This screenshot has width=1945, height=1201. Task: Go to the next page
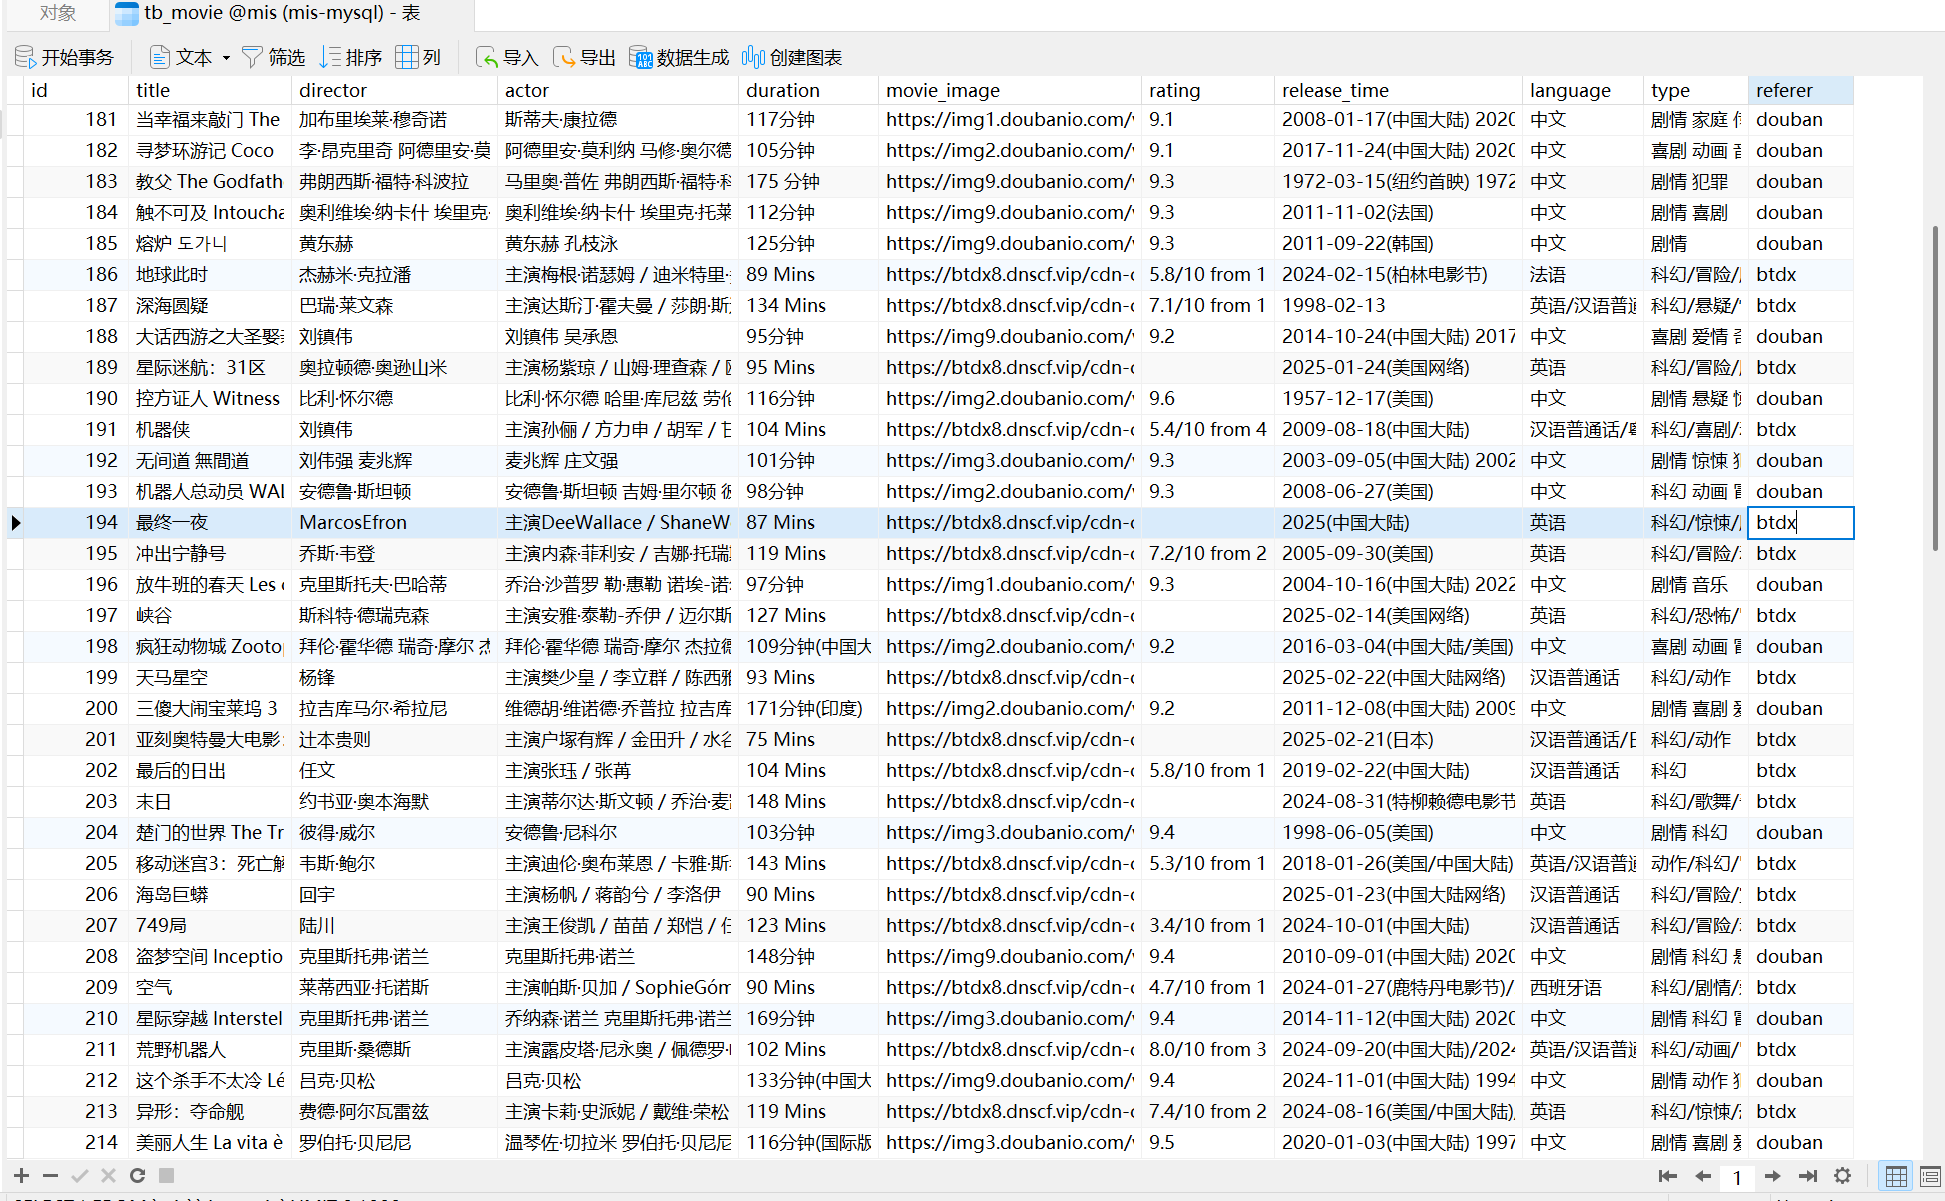pyautogui.click(x=1772, y=1176)
